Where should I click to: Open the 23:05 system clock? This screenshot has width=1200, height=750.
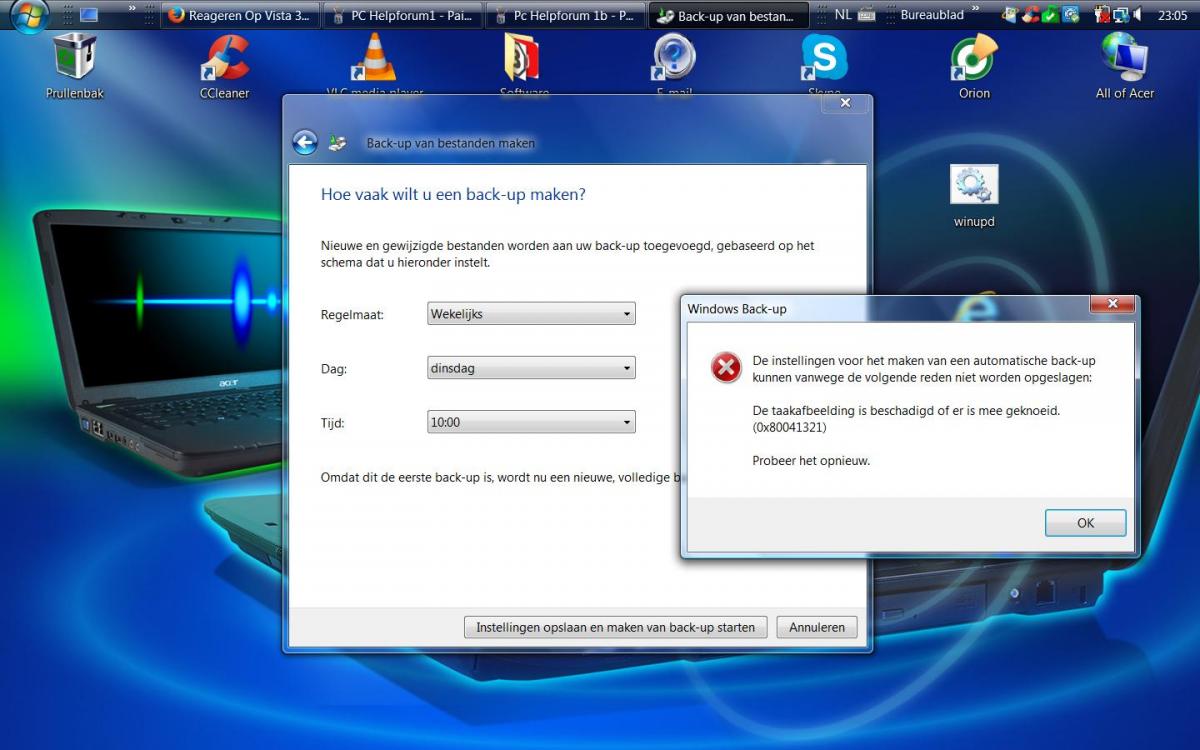(x=1172, y=16)
